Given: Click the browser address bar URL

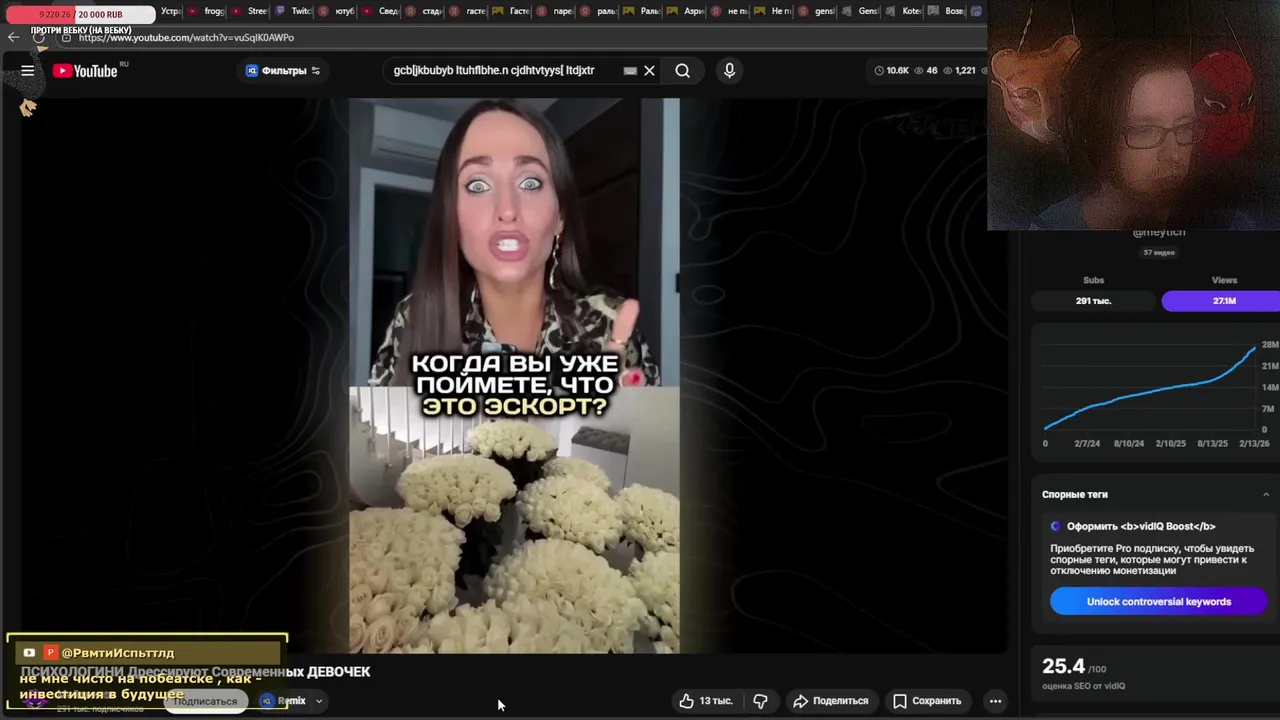Looking at the screenshot, I should (x=186, y=38).
